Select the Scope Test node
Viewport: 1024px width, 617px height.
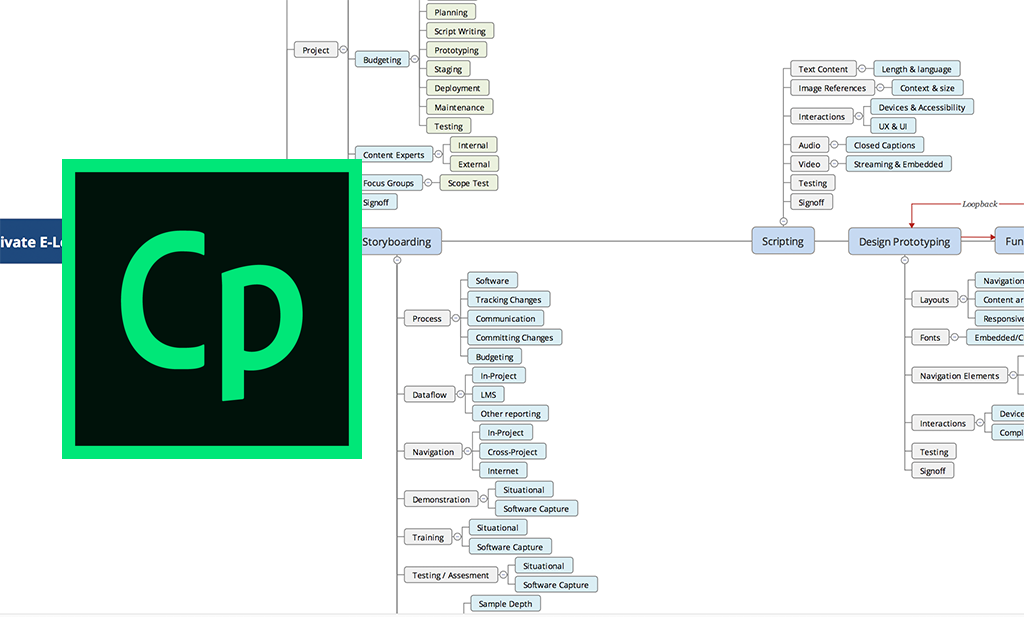pos(469,183)
